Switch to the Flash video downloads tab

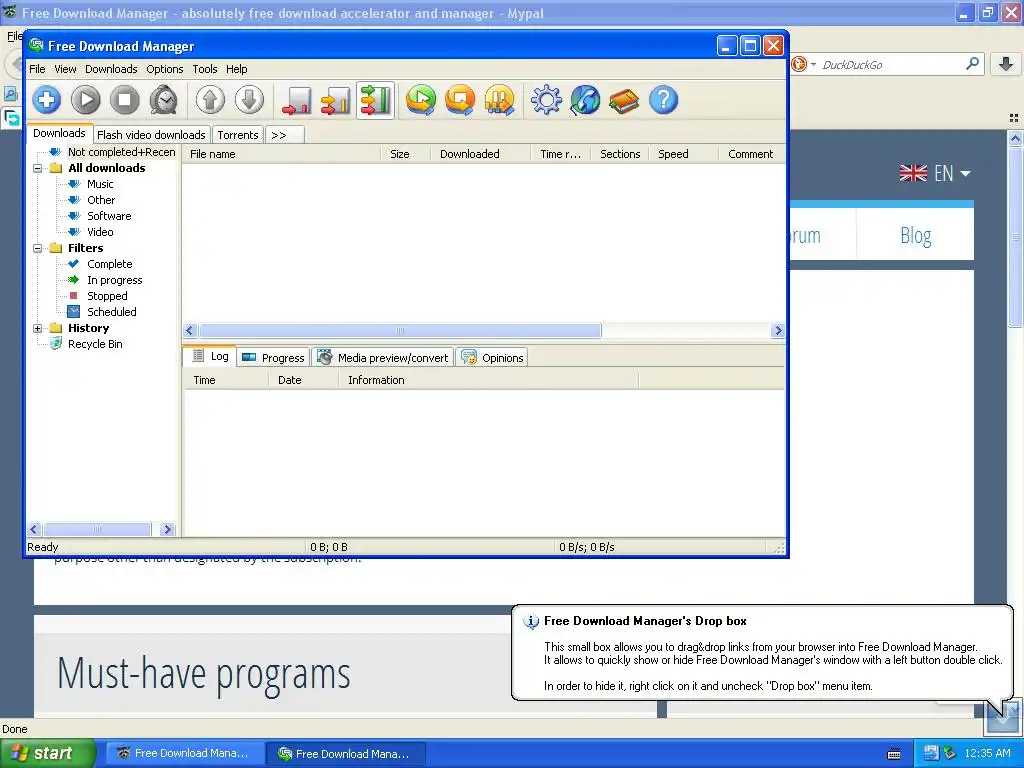point(152,135)
